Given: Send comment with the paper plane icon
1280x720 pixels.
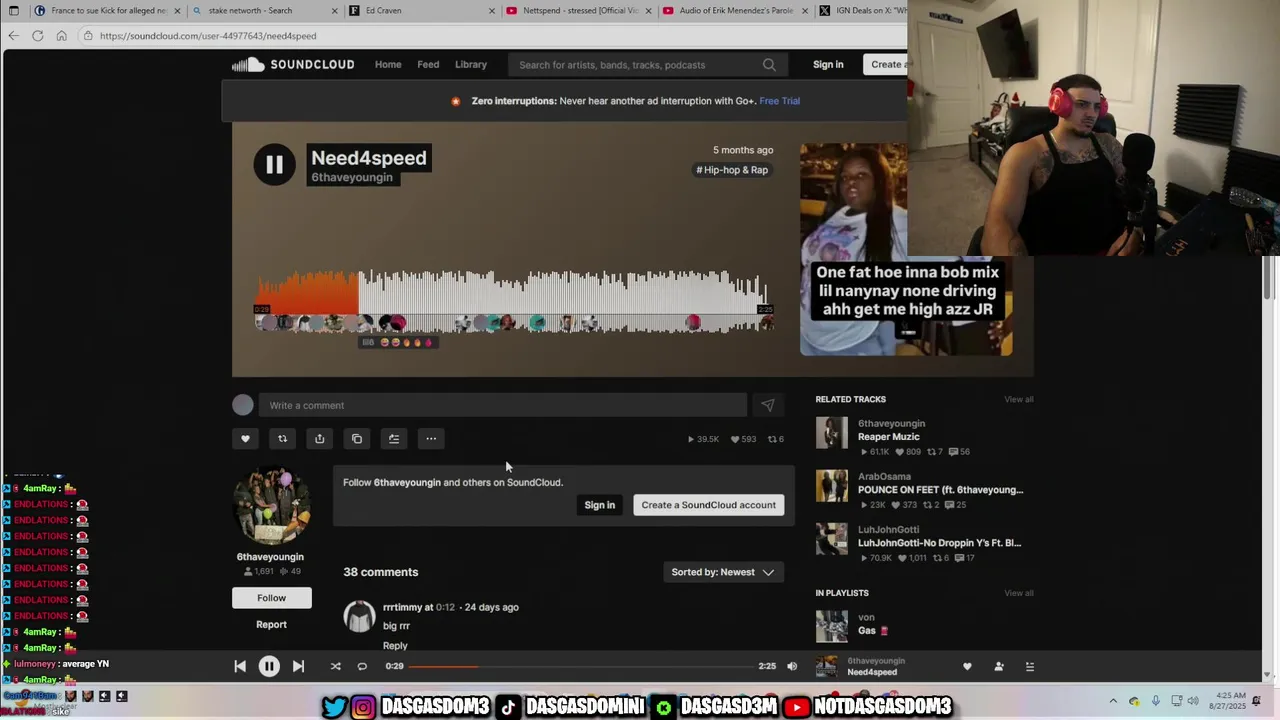Looking at the screenshot, I should 767,405.
